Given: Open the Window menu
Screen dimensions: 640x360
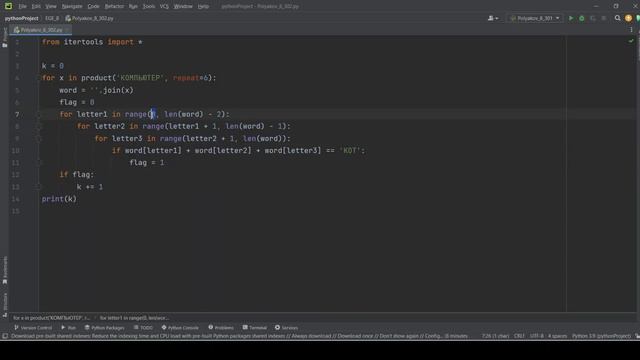Looking at the screenshot, I should pos(183,7).
